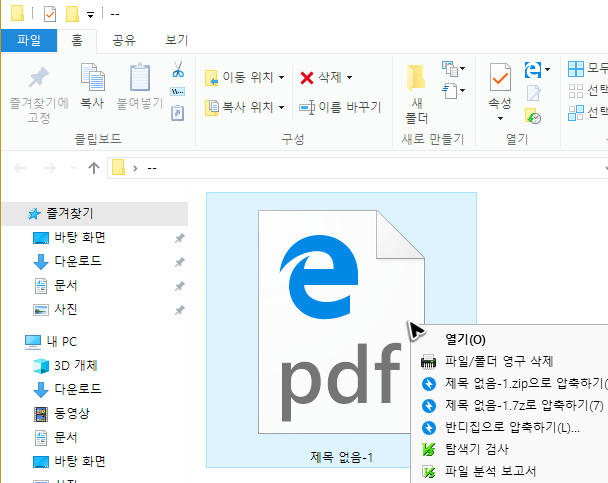Switch to the Share (공유) tab
This screenshot has height=483, width=608.
(124, 40)
